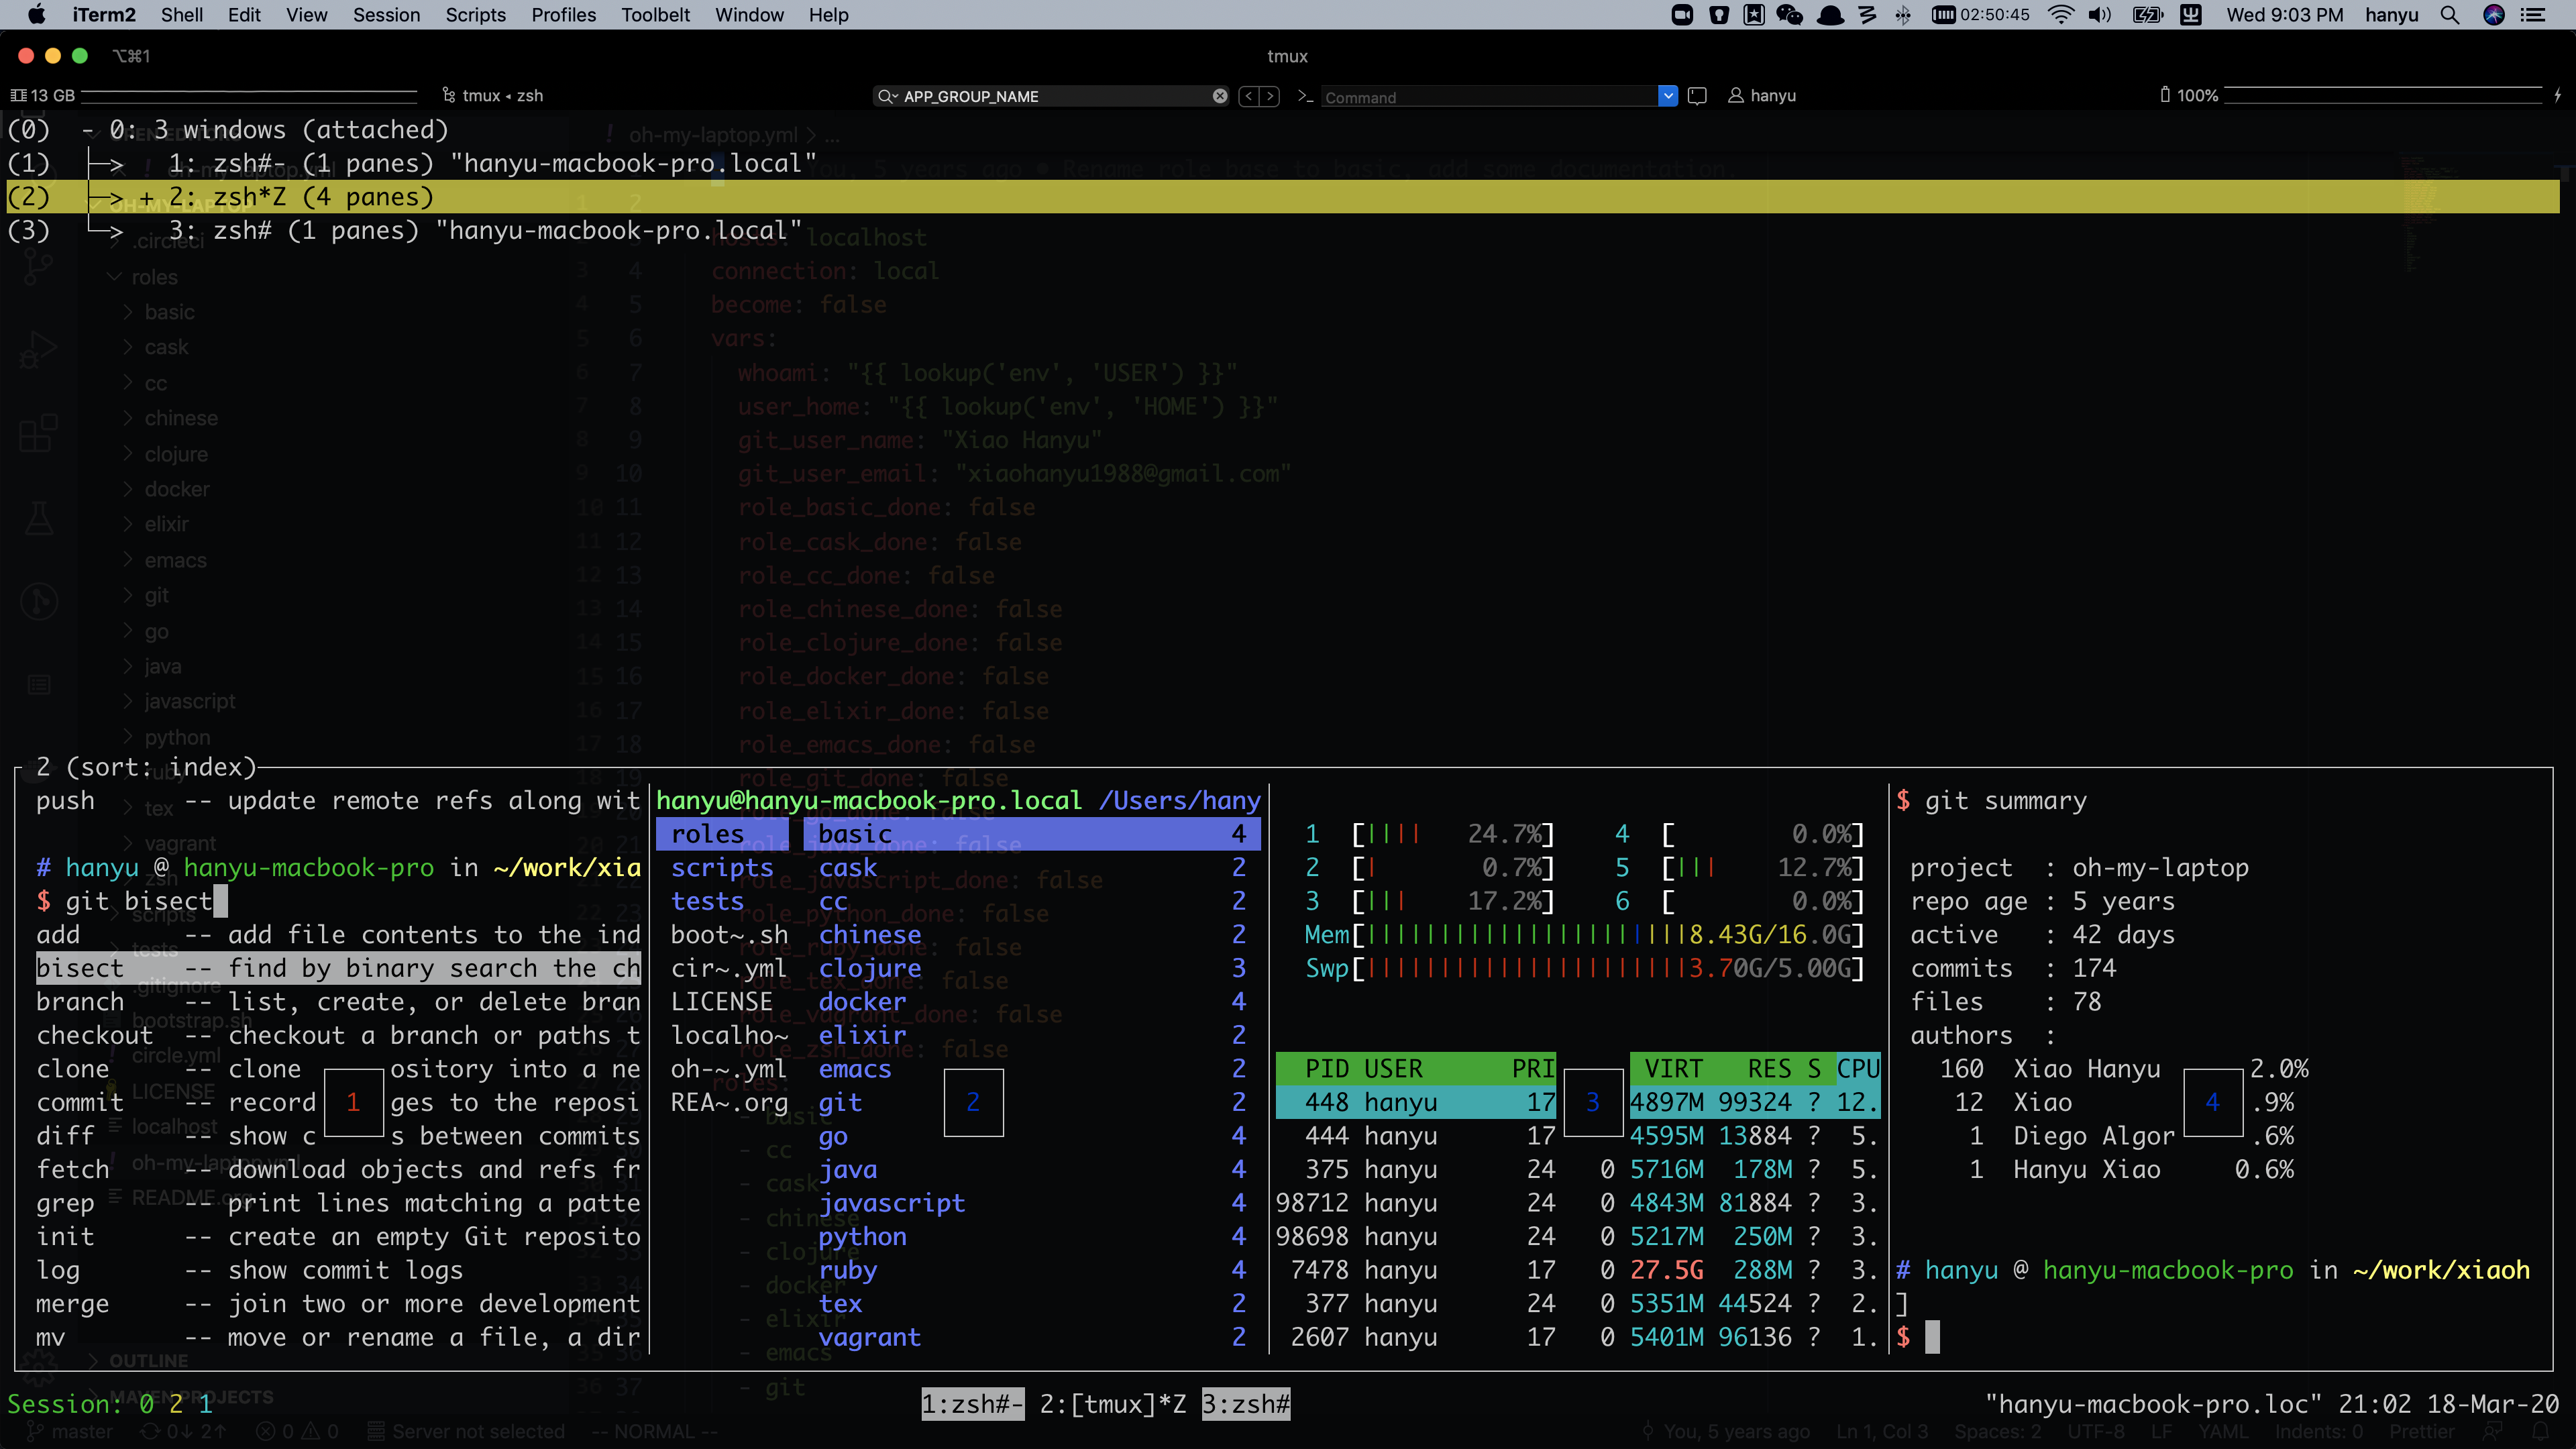Open the Profiles menu

click(563, 15)
